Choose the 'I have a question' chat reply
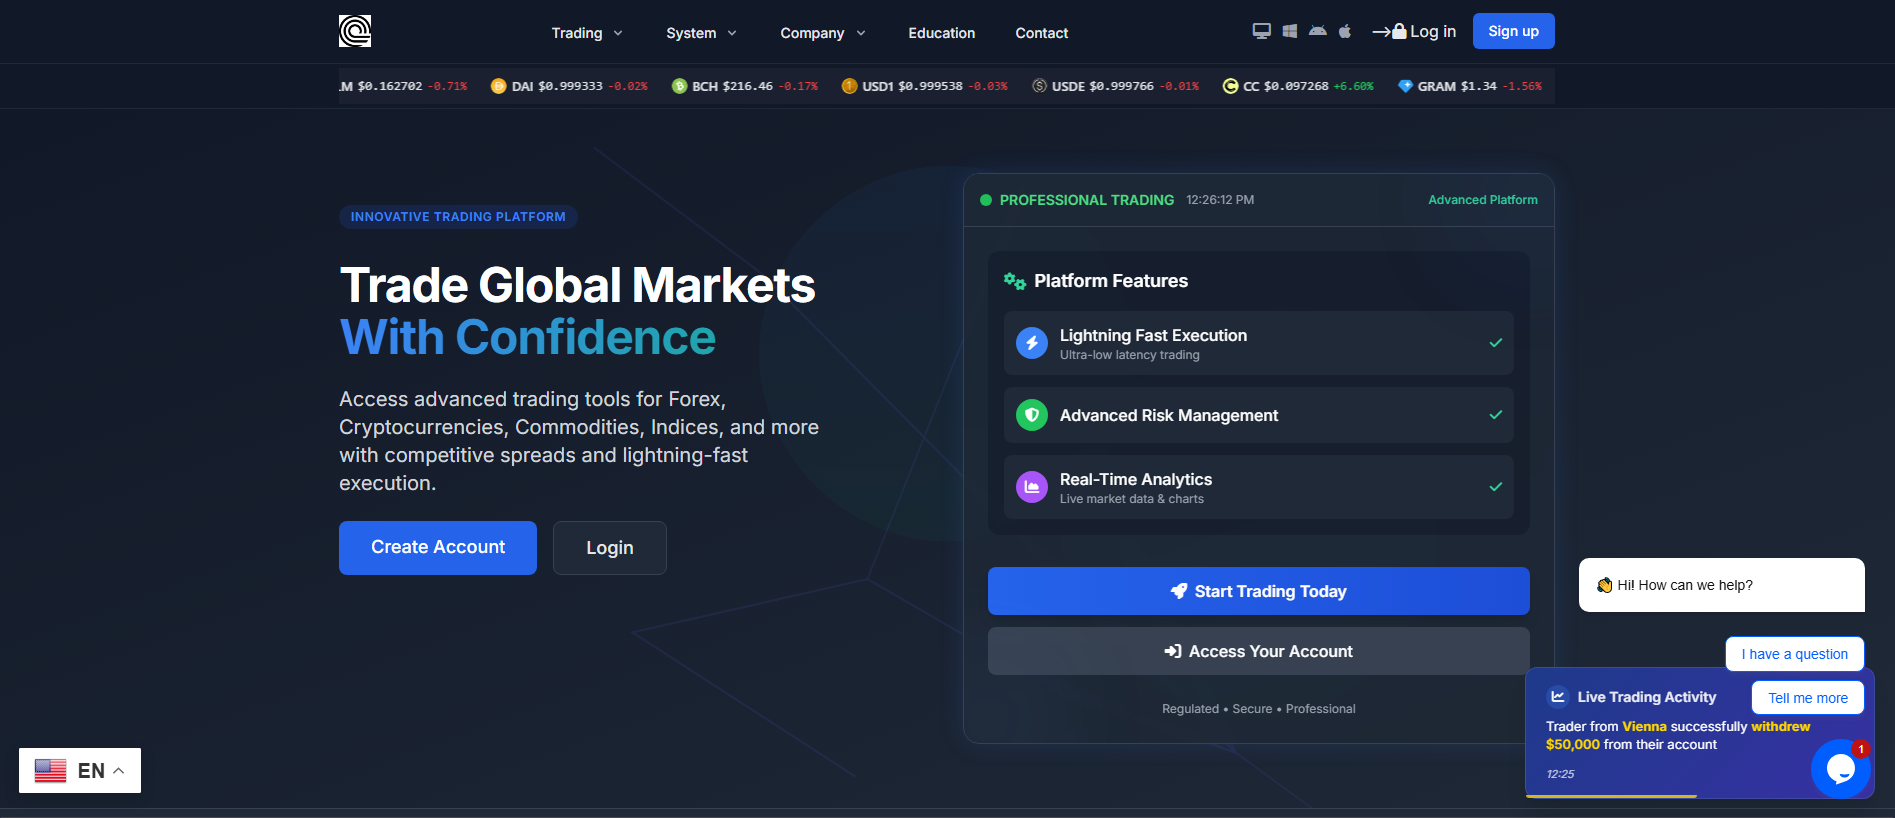Viewport: 1895px width, 818px height. (1795, 654)
